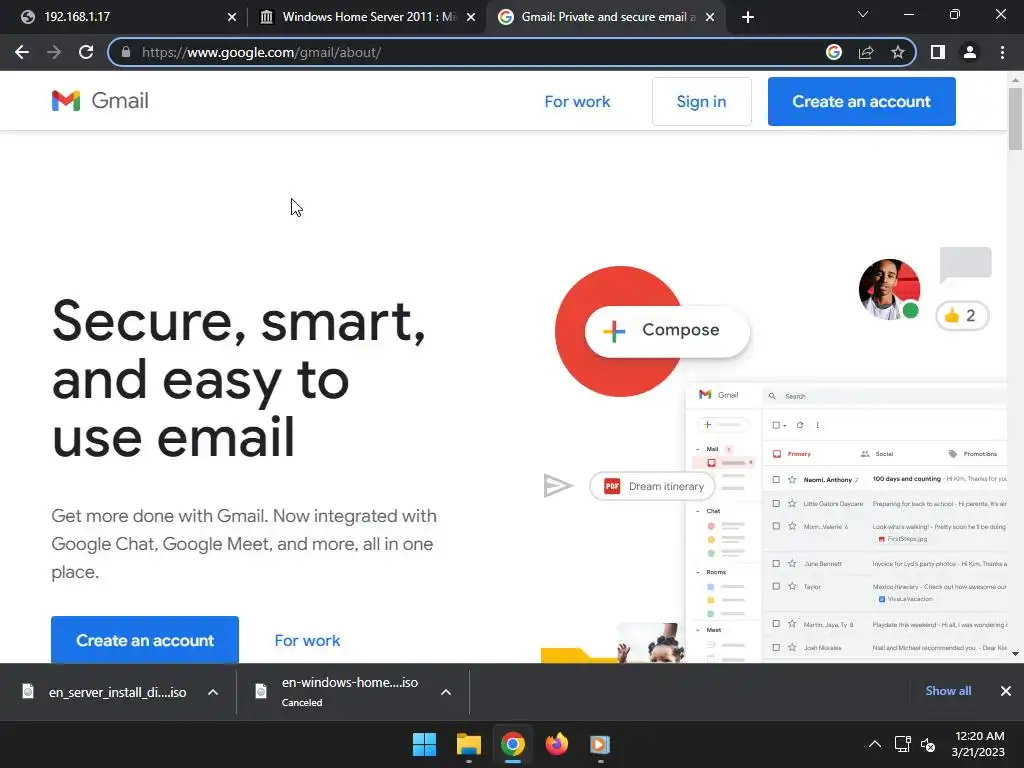Expand options for en-windows-home....iso download
This screenshot has width=1024, height=768.
tap(446, 692)
